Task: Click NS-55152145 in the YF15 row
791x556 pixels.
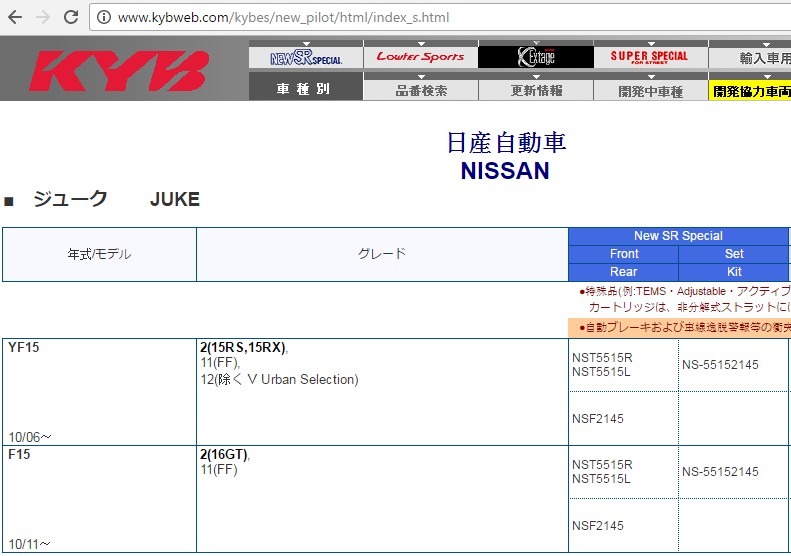Action: click(720, 365)
